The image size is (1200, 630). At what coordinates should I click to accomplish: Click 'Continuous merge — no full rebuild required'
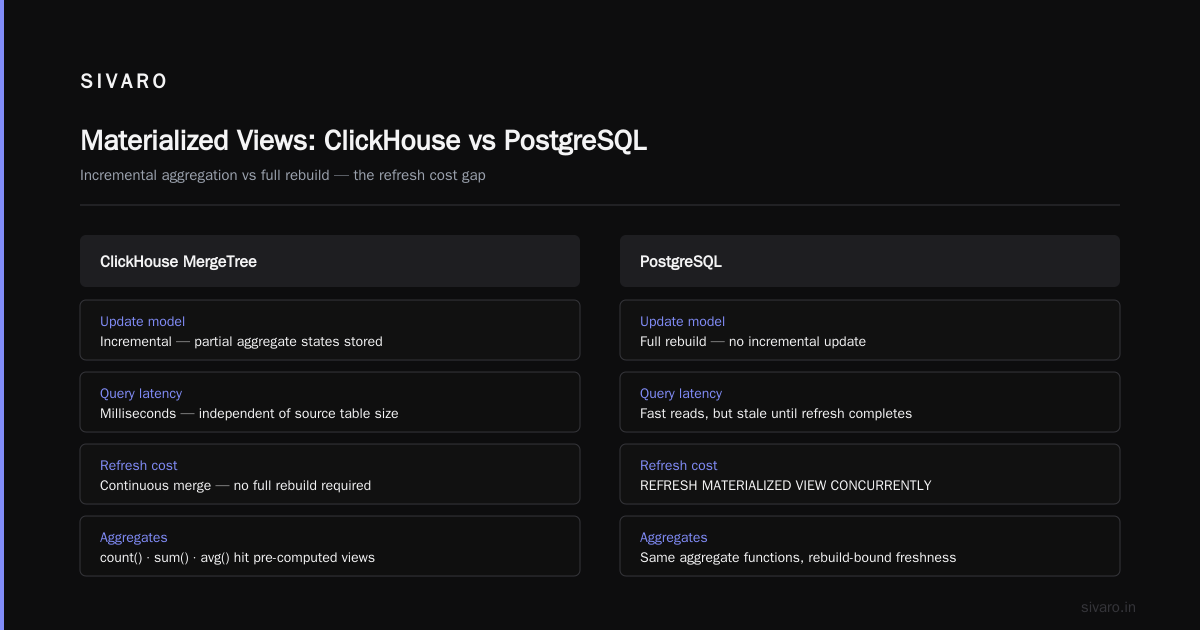pos(235,486)
